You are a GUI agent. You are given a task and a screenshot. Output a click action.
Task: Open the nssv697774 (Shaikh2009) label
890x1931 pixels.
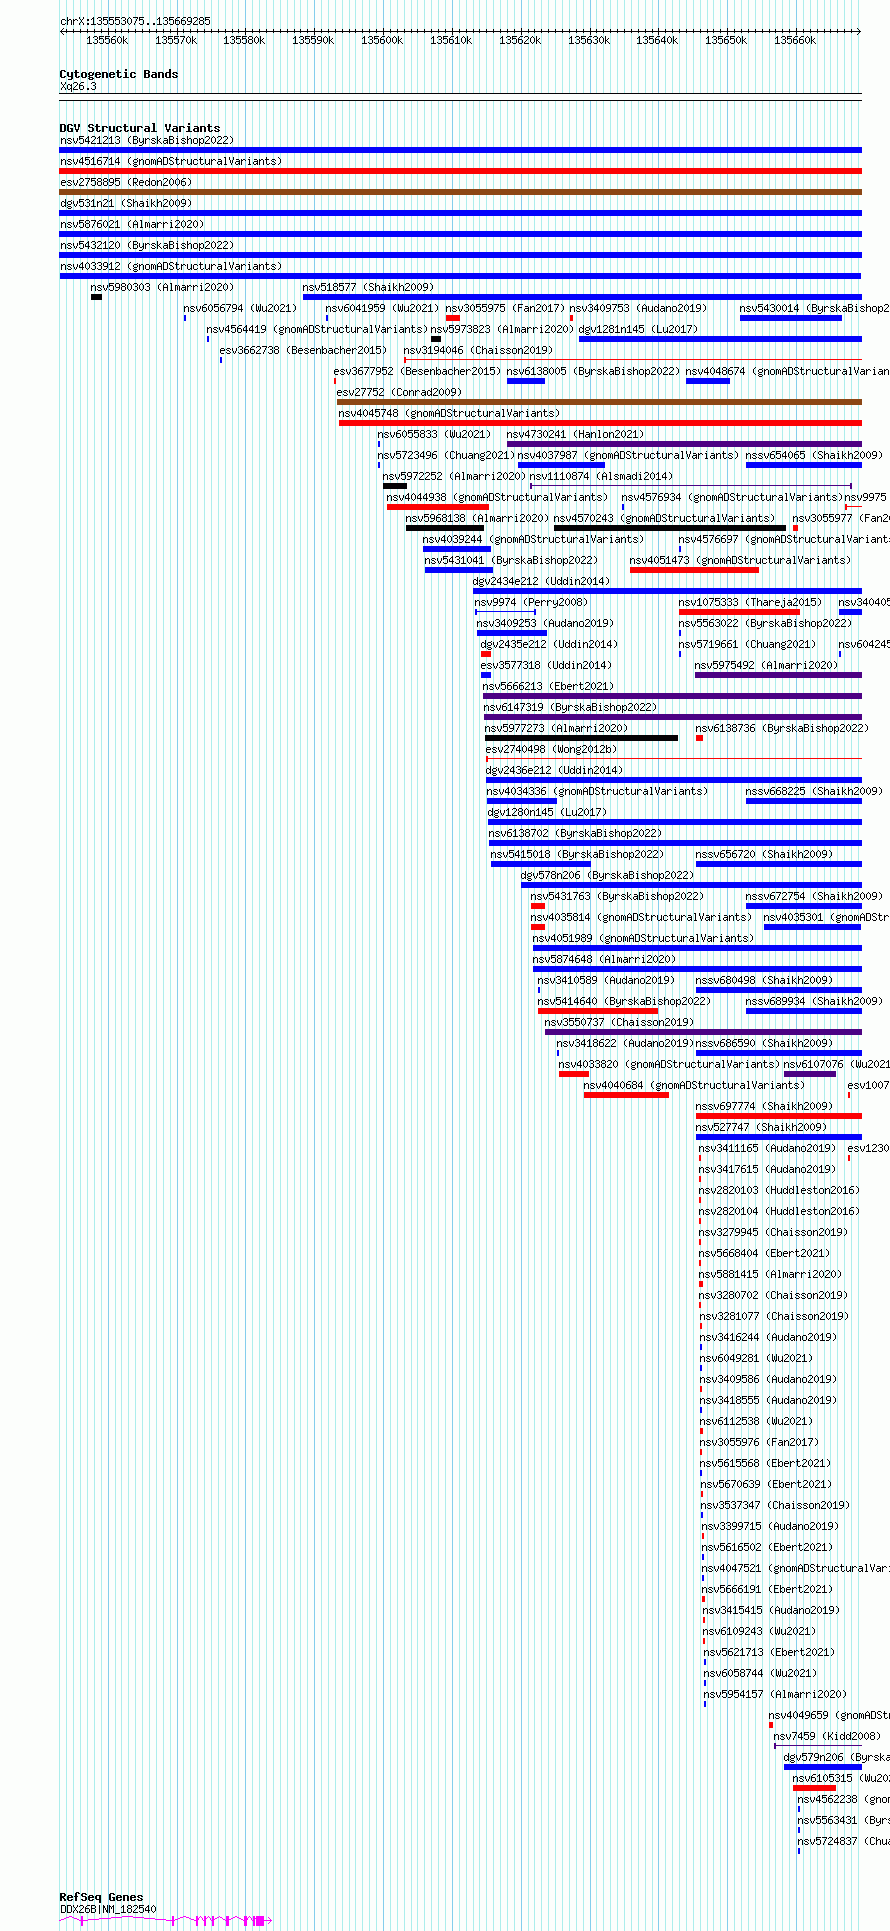tap(764, 1107)
